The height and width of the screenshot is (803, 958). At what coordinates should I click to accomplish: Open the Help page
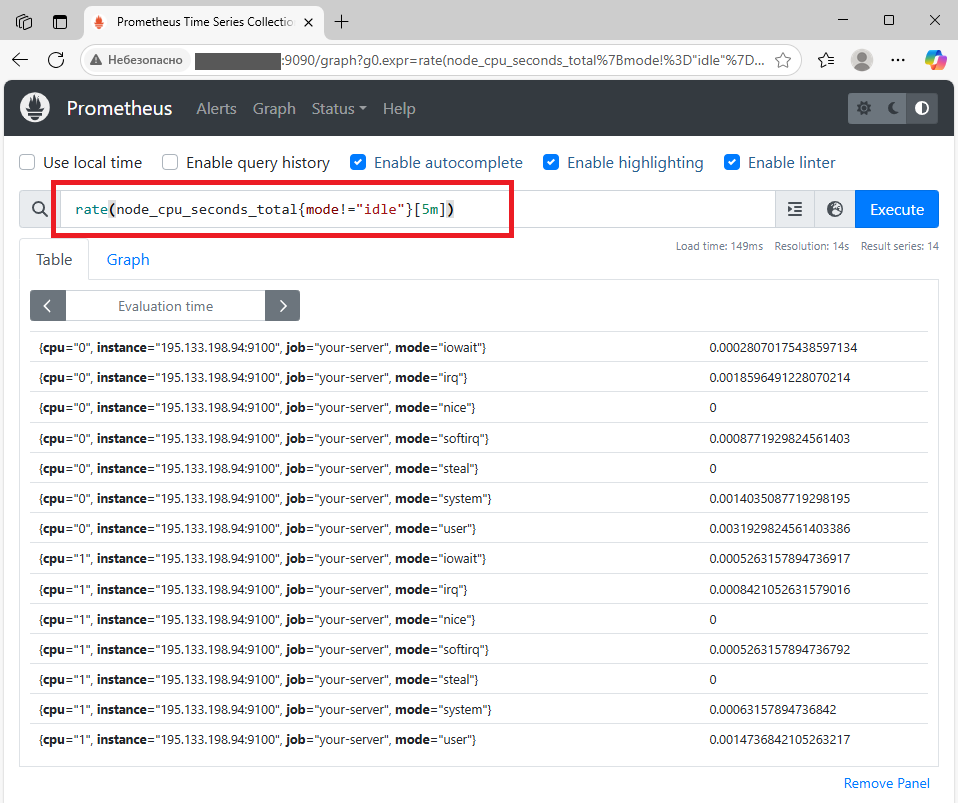pos(399,109)
